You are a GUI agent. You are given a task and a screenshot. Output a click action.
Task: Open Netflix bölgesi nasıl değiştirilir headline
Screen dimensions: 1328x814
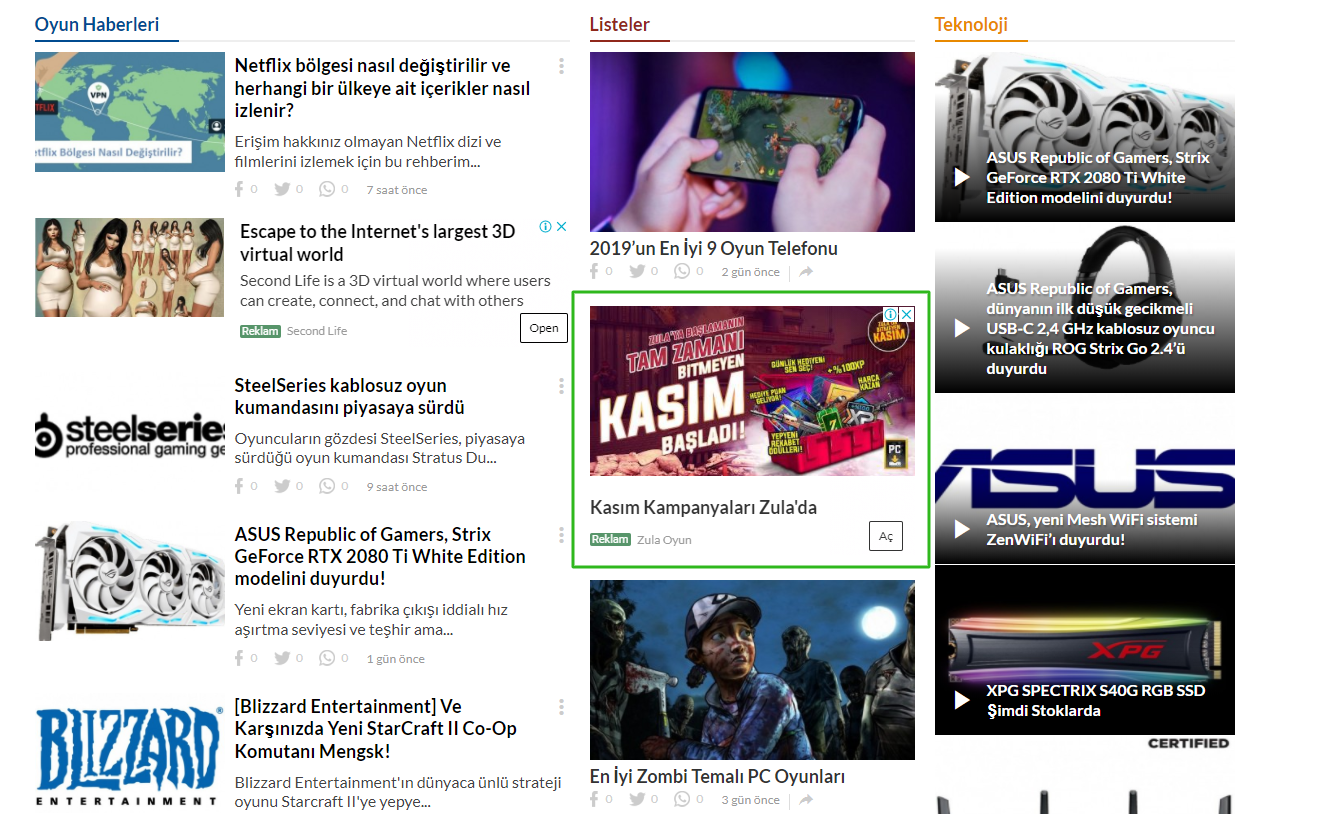click(382, 88)
